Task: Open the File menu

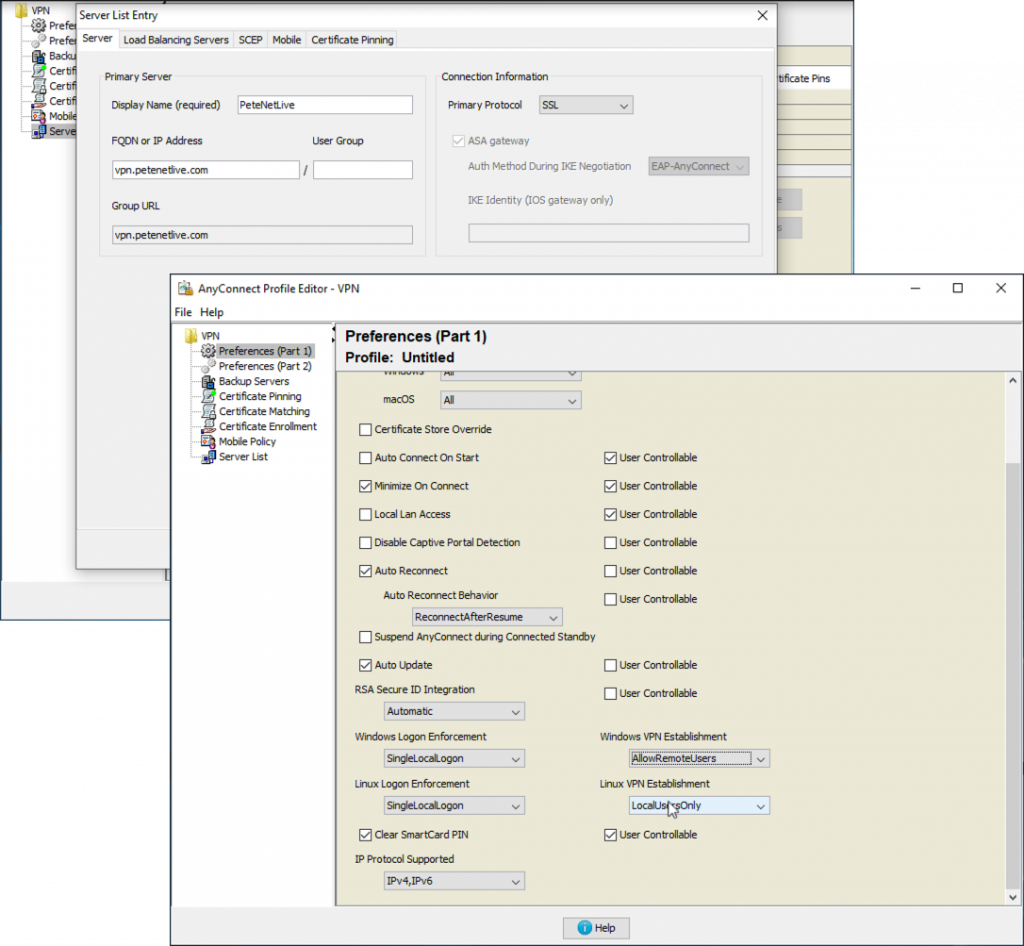Action: point(183,312)
